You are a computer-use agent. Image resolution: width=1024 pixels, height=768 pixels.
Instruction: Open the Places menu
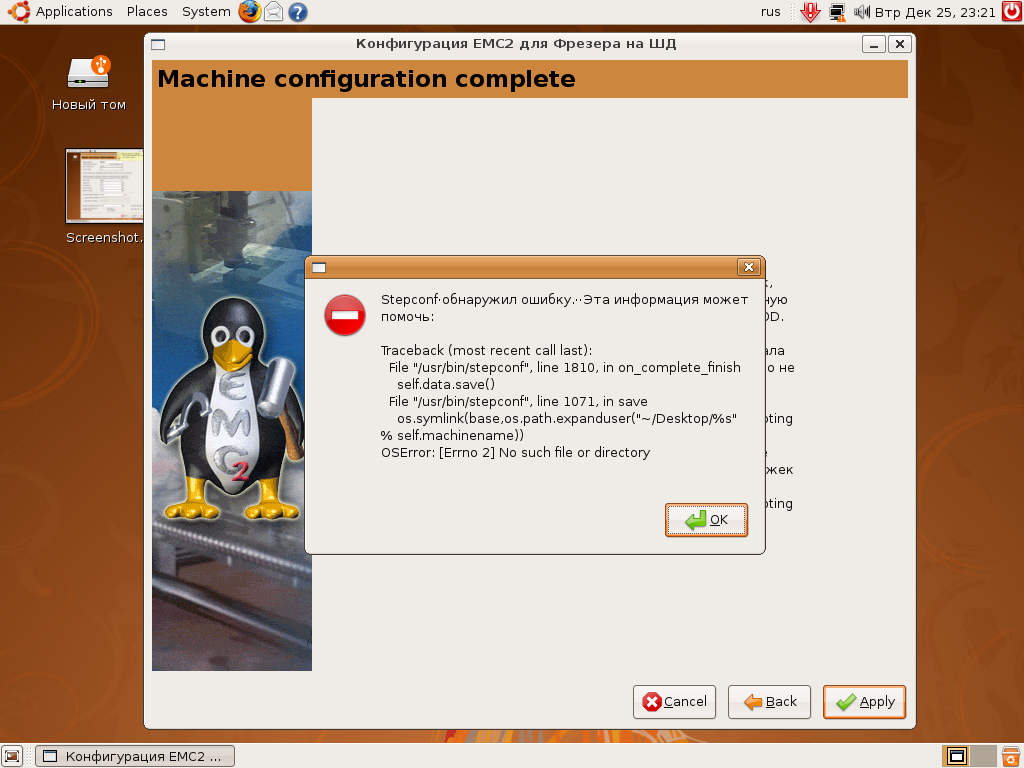point(147,12)
